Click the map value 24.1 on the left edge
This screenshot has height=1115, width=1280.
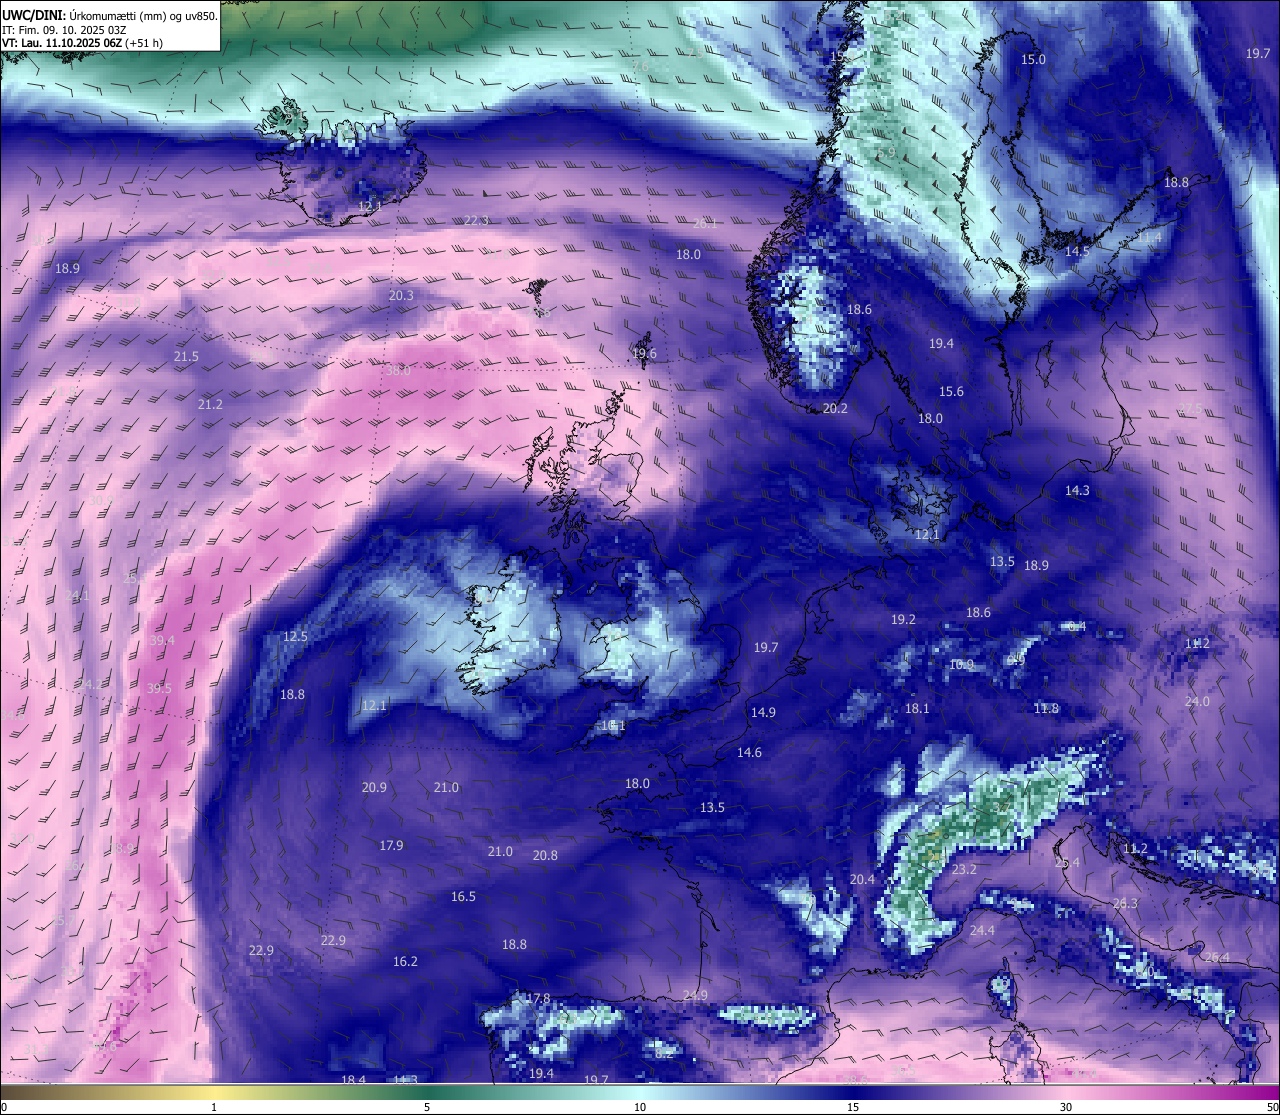tap(76, 596)
